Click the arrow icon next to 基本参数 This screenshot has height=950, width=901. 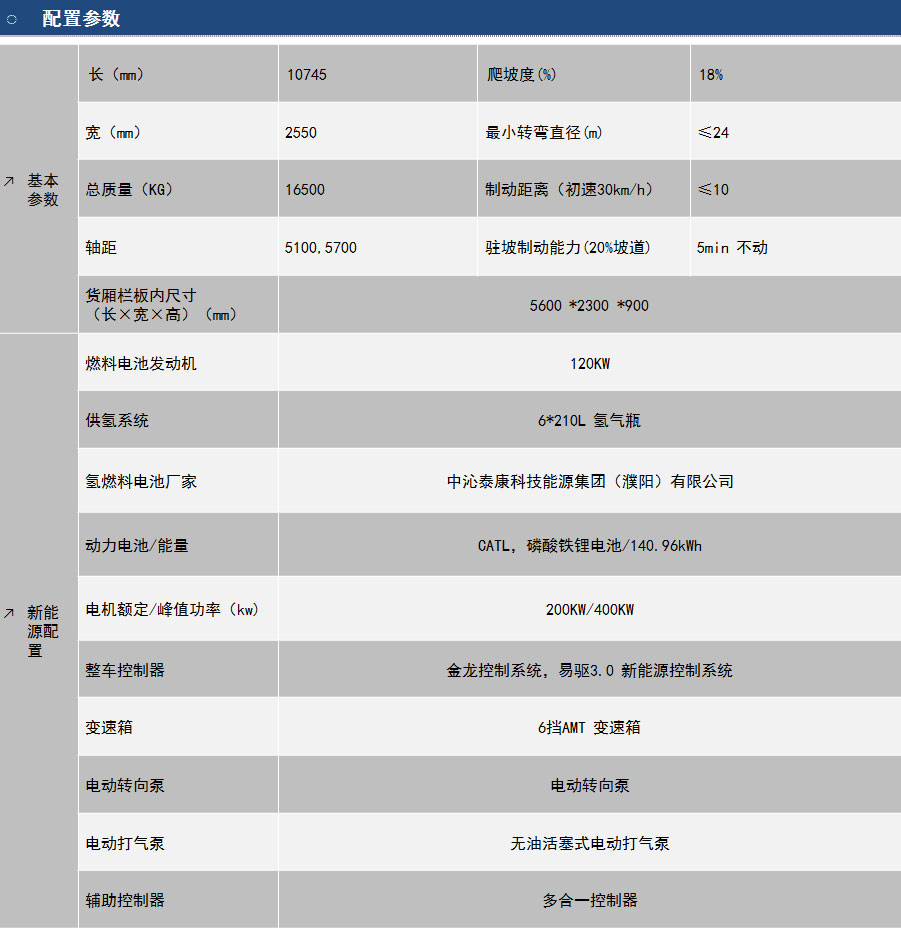click(9, 181)
